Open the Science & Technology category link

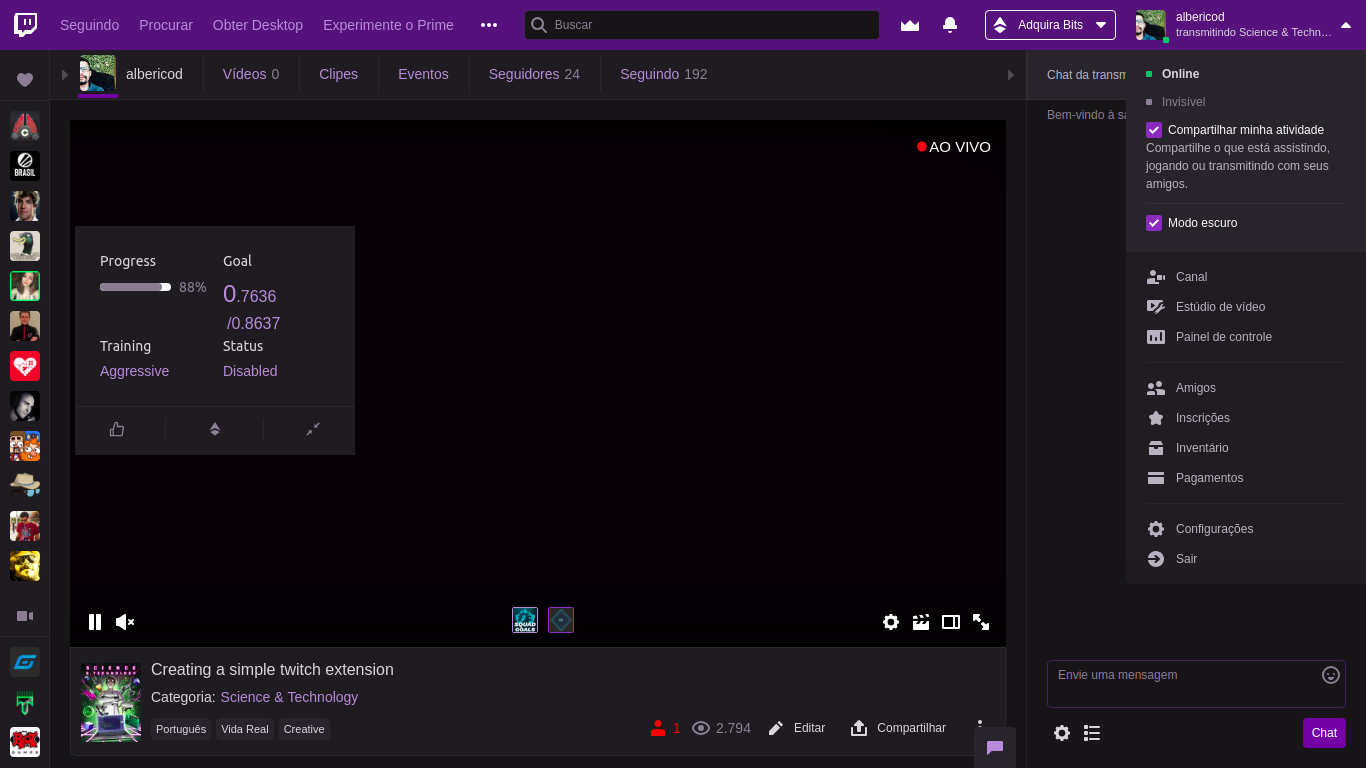coord(289,697)
